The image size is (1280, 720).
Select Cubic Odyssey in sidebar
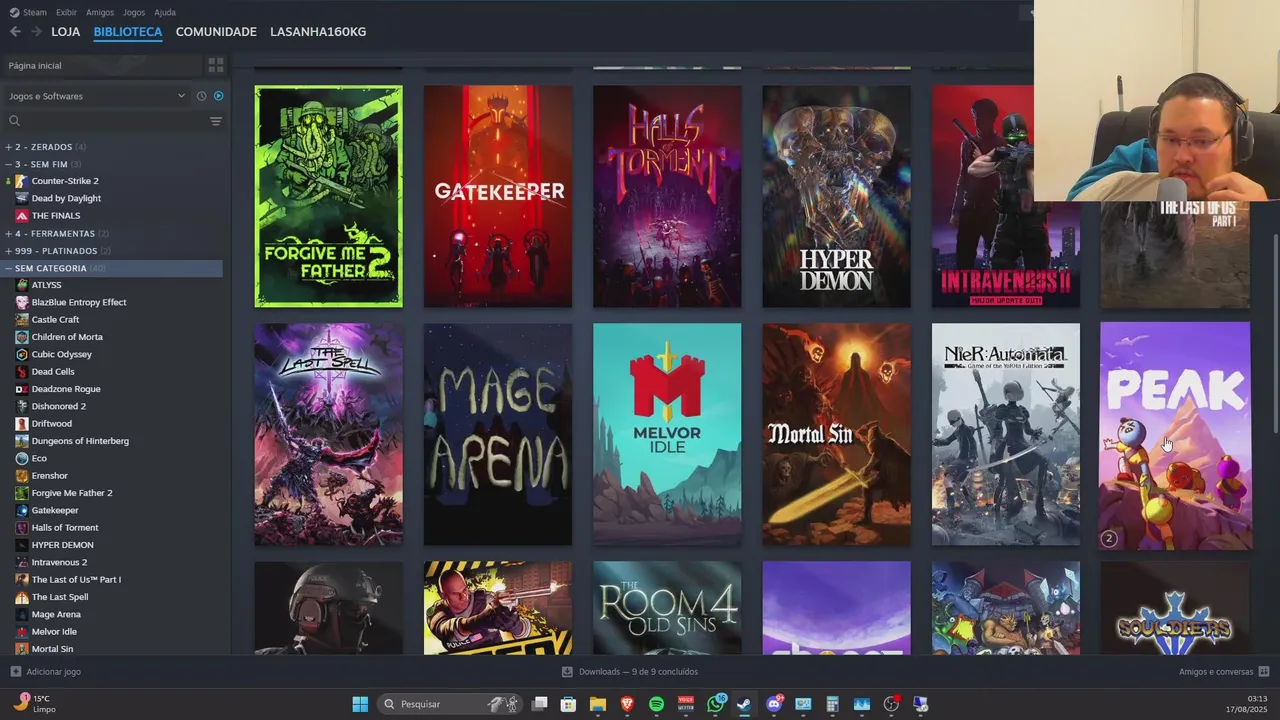pos(61,354)
